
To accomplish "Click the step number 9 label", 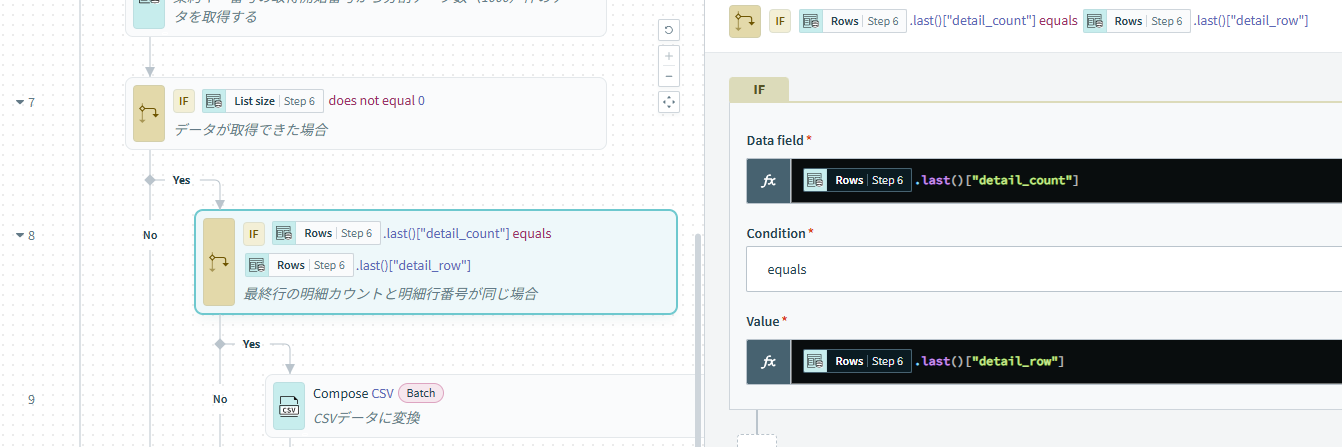I will [x=31, y=400].
